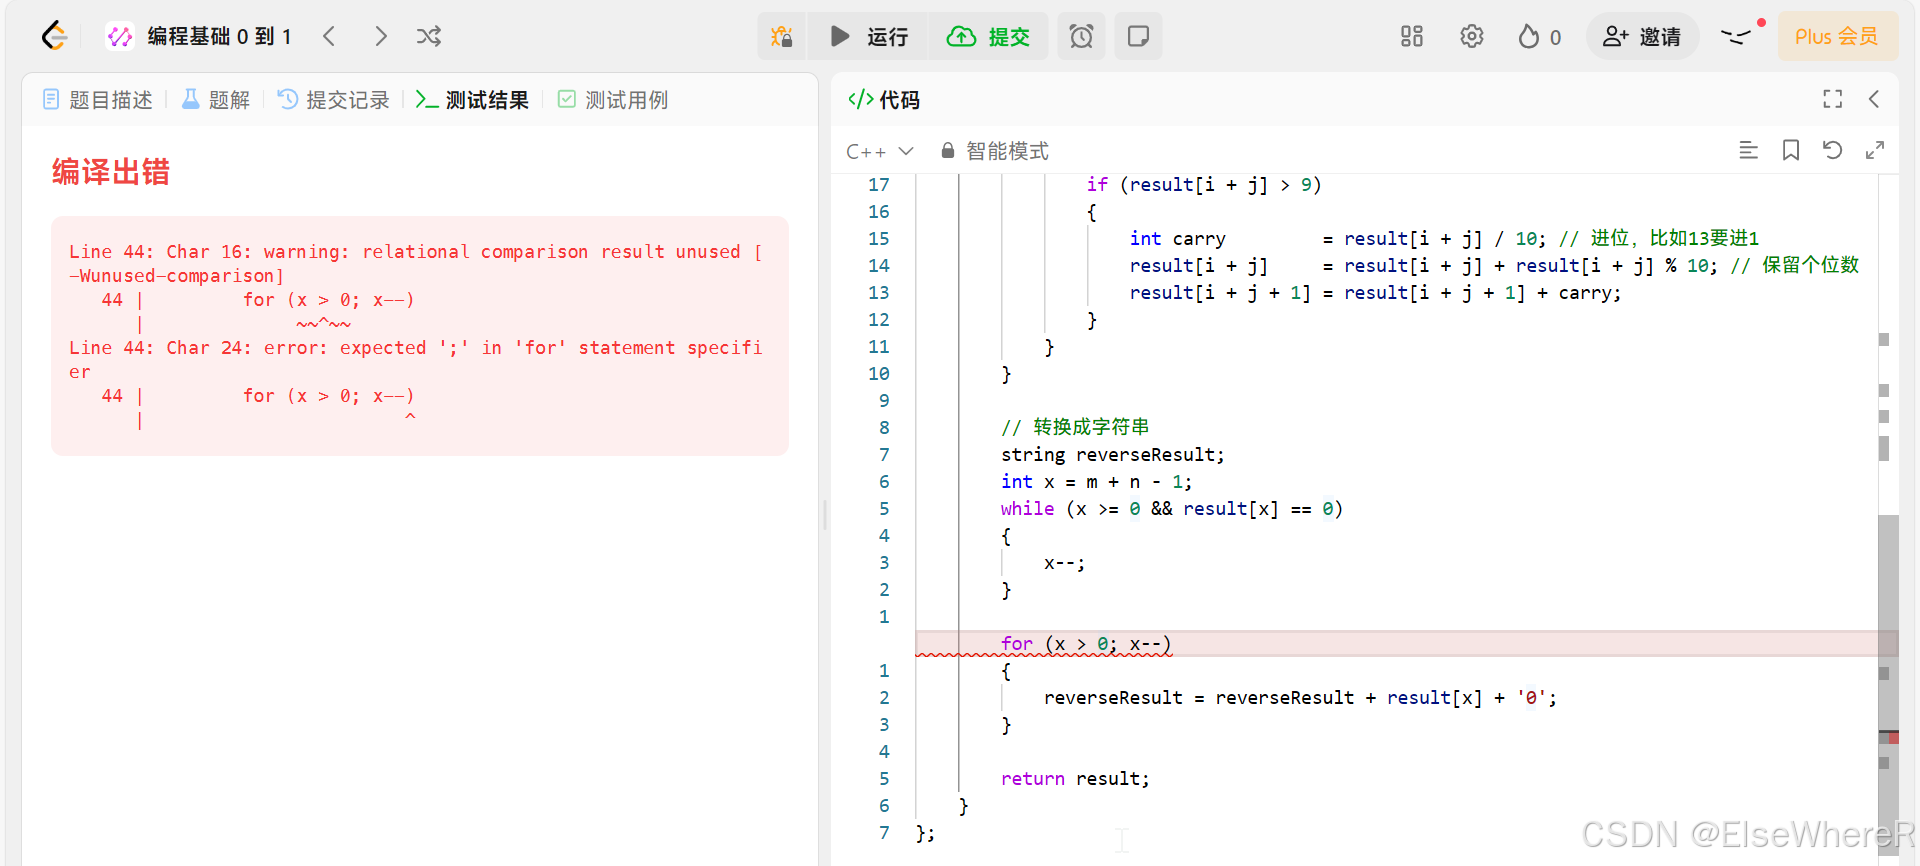Run the code with 运行 button
This screenshot has width=1920, height=866.
pos(868,37)
